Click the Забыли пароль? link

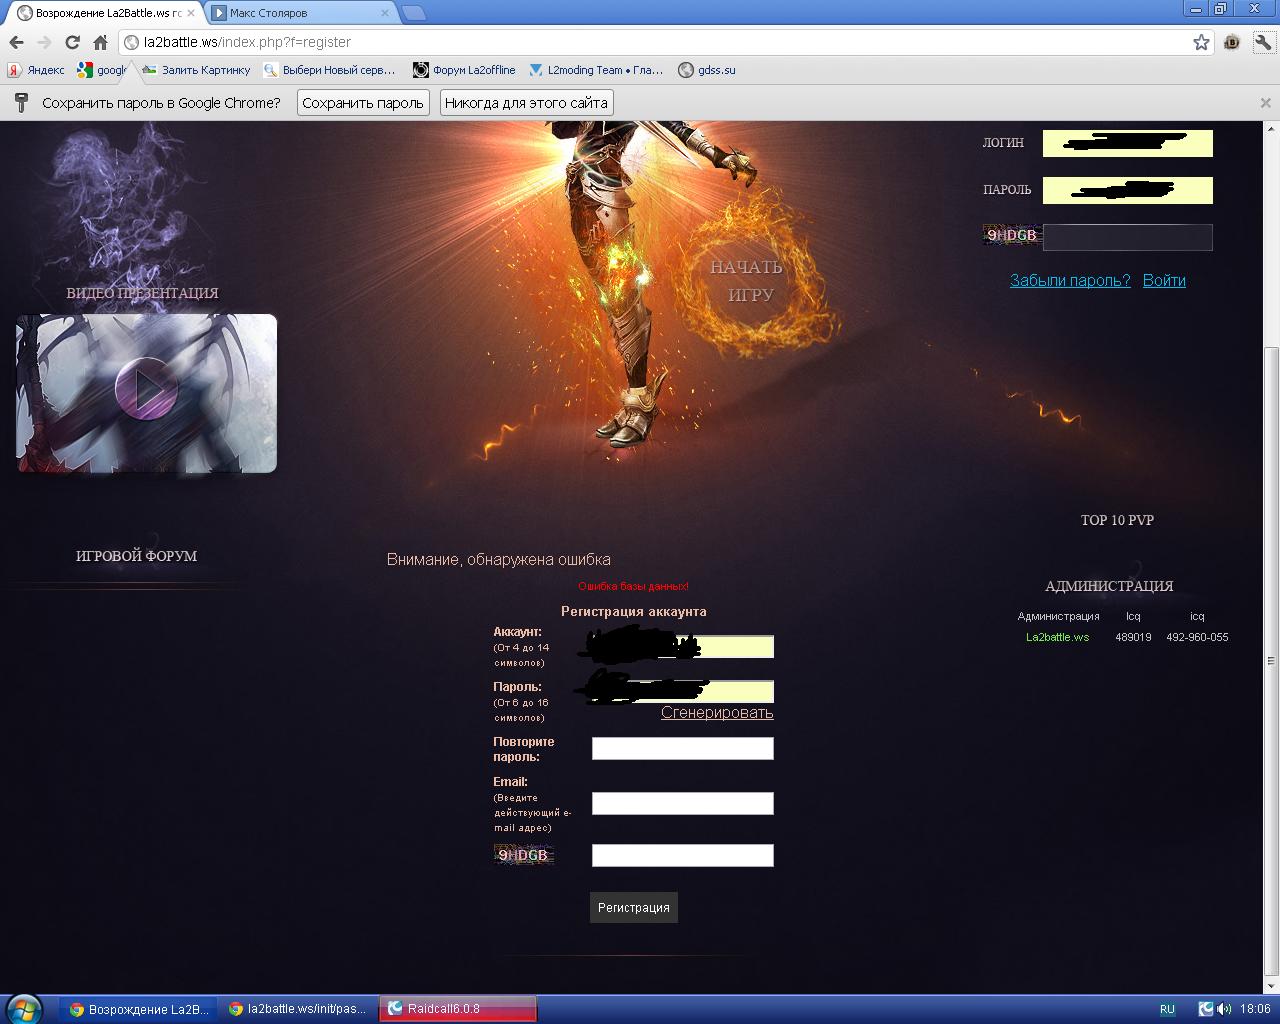click(1070, 280)
